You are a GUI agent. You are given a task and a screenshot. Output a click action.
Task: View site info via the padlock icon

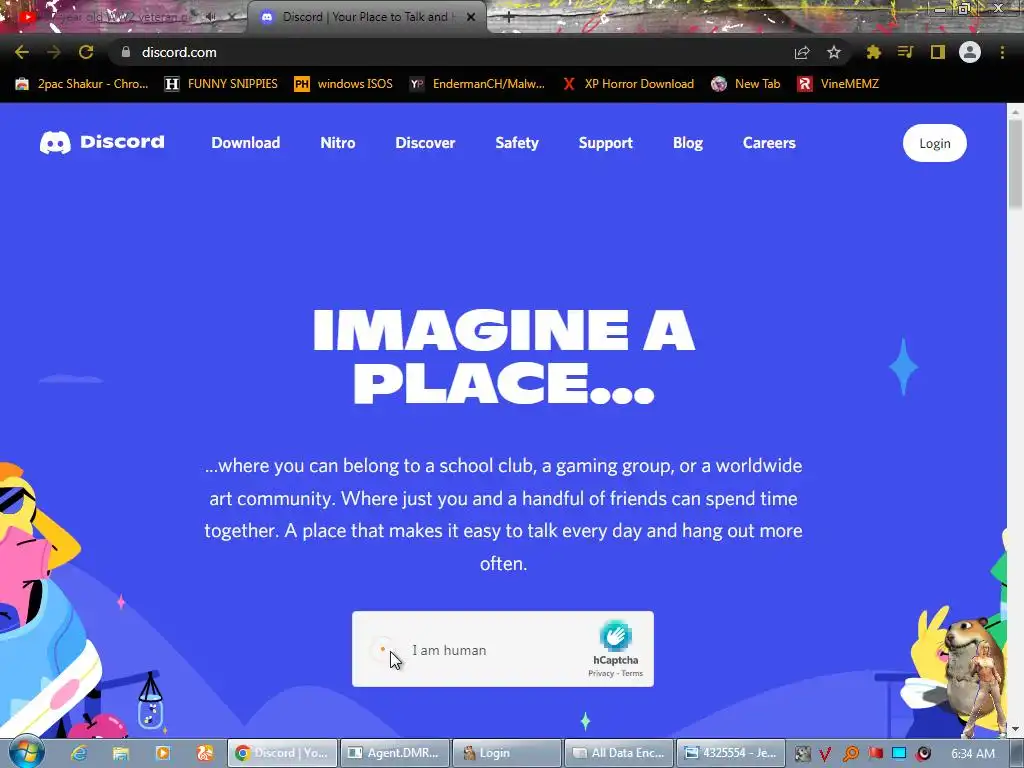pyautogui.click(x=126, y=52)
